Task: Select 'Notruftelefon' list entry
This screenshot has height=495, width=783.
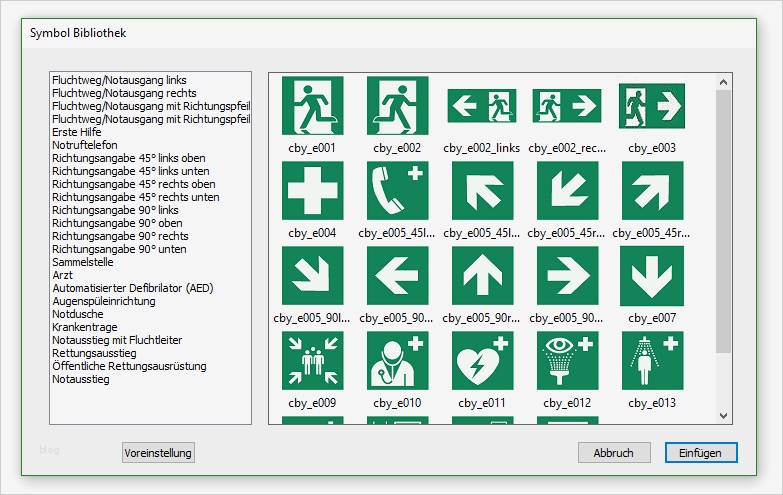Action: pyautogui.click(x=85, y=145)
